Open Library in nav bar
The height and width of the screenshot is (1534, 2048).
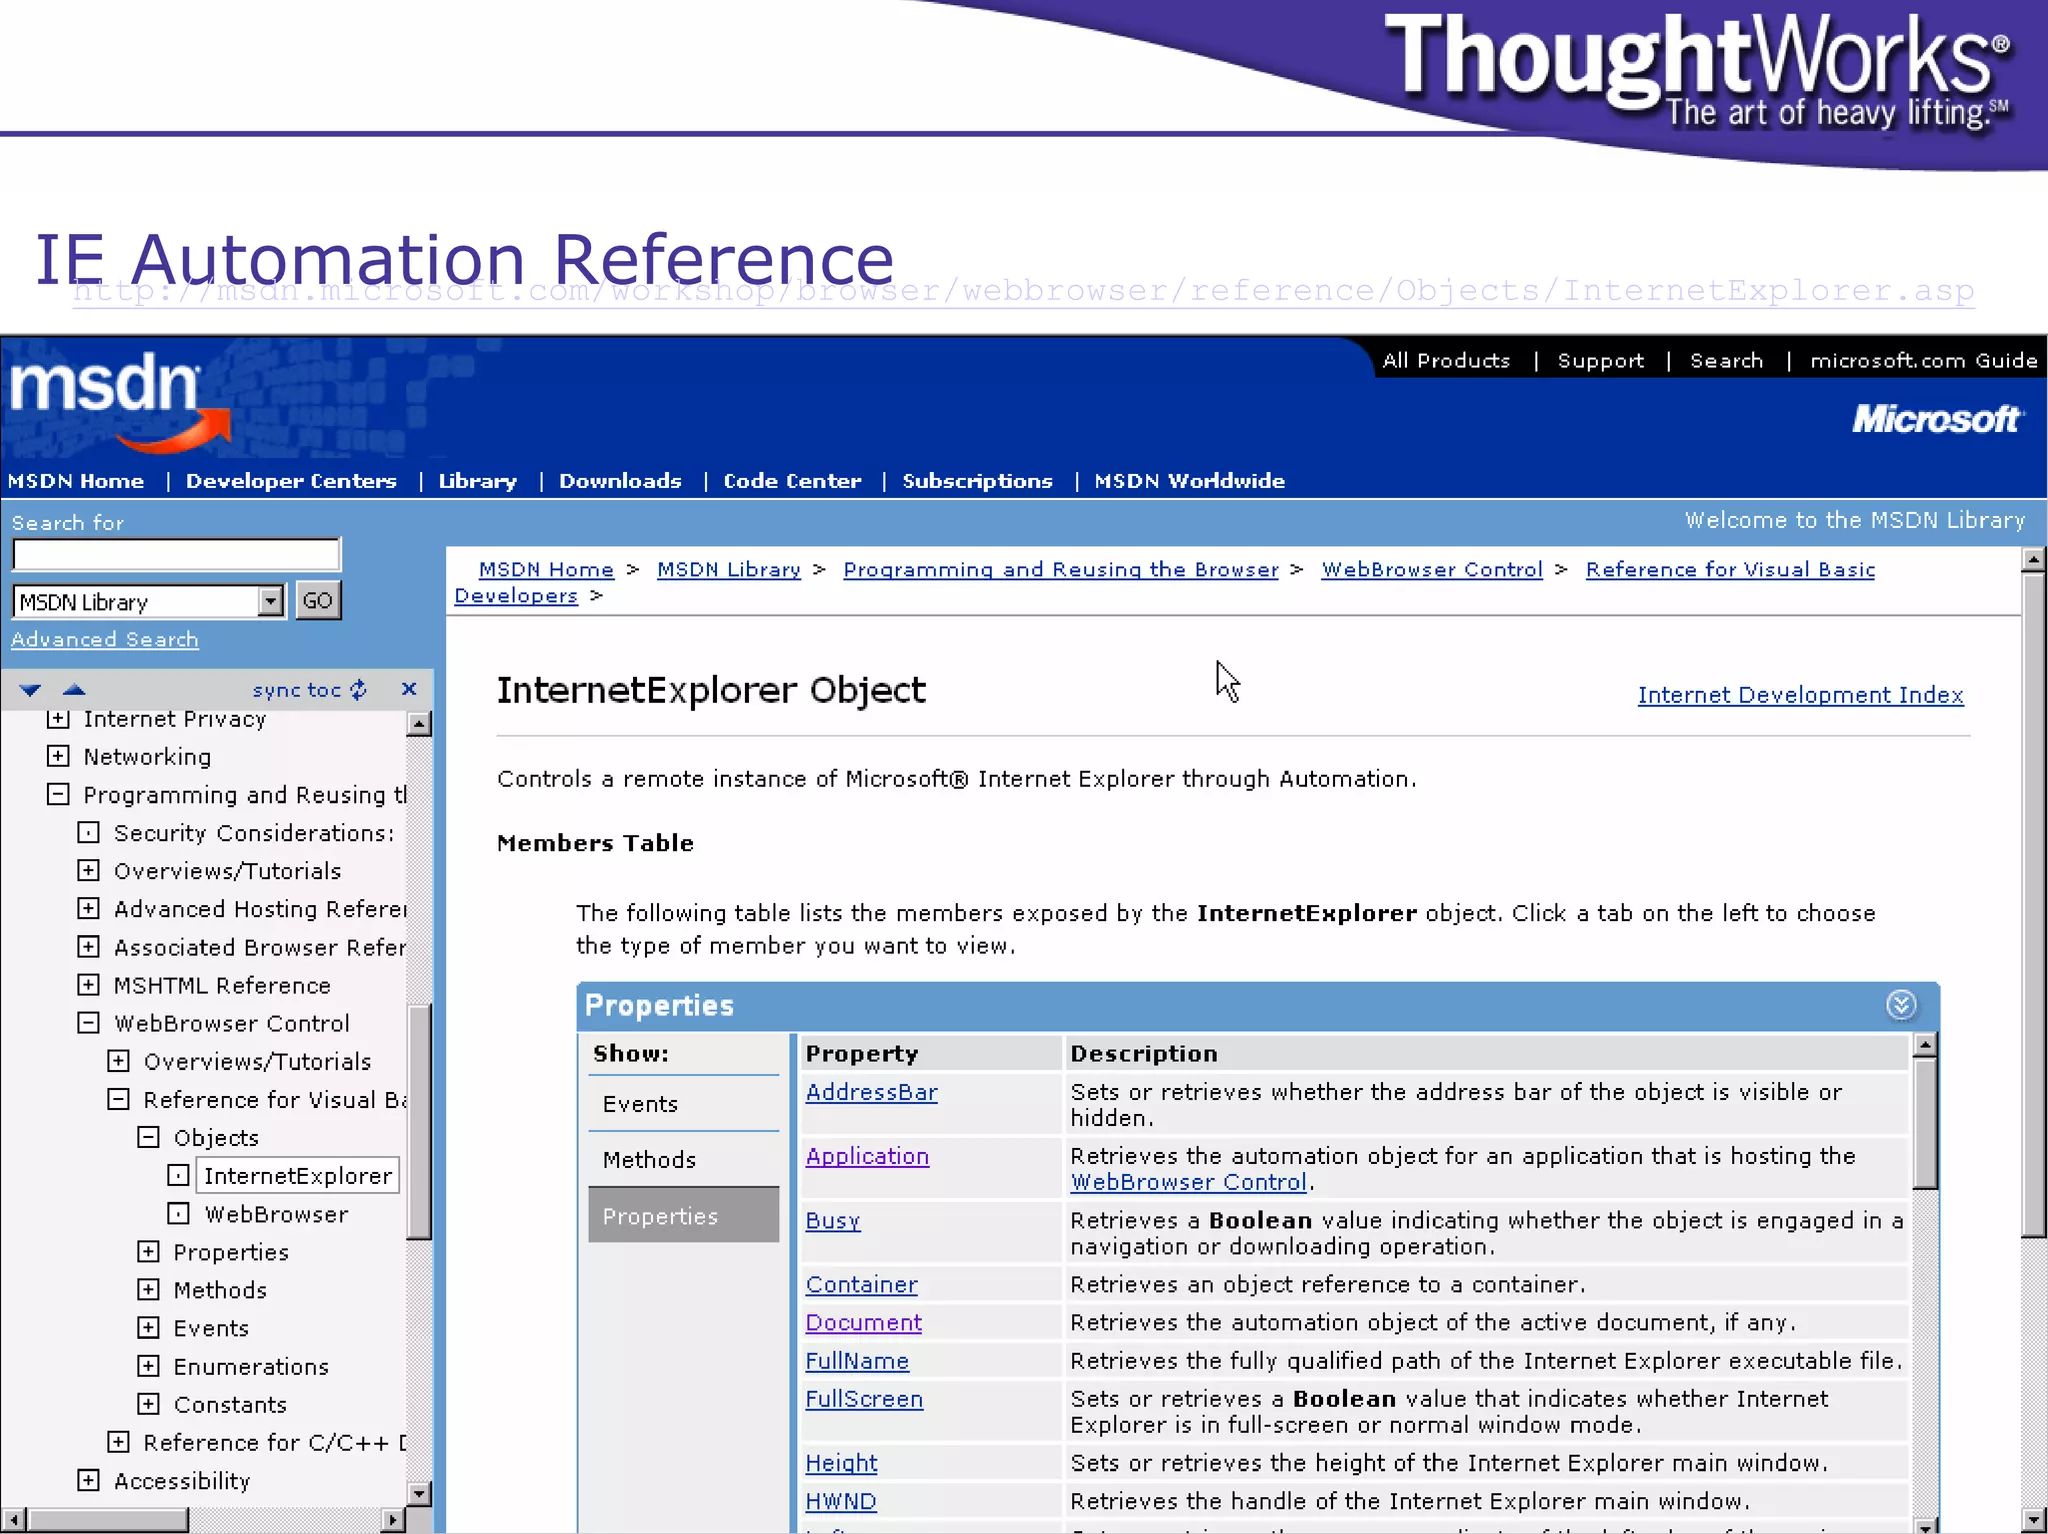coord(478,481)
